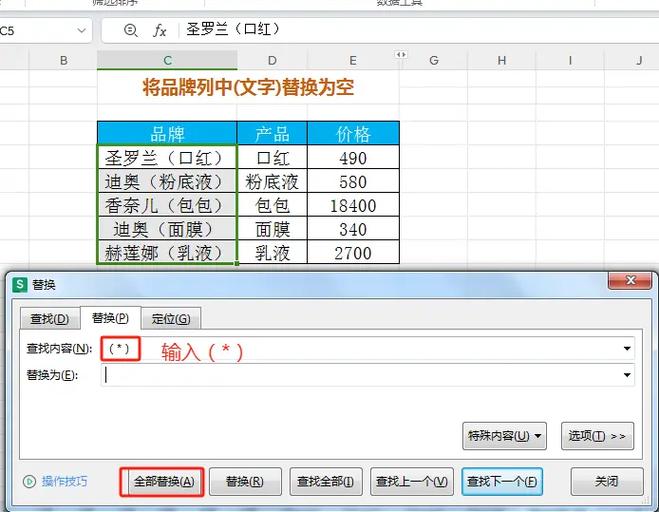This screenshot has height=512, width=659.
Task: Select column H header
Action: click(502, 60)
